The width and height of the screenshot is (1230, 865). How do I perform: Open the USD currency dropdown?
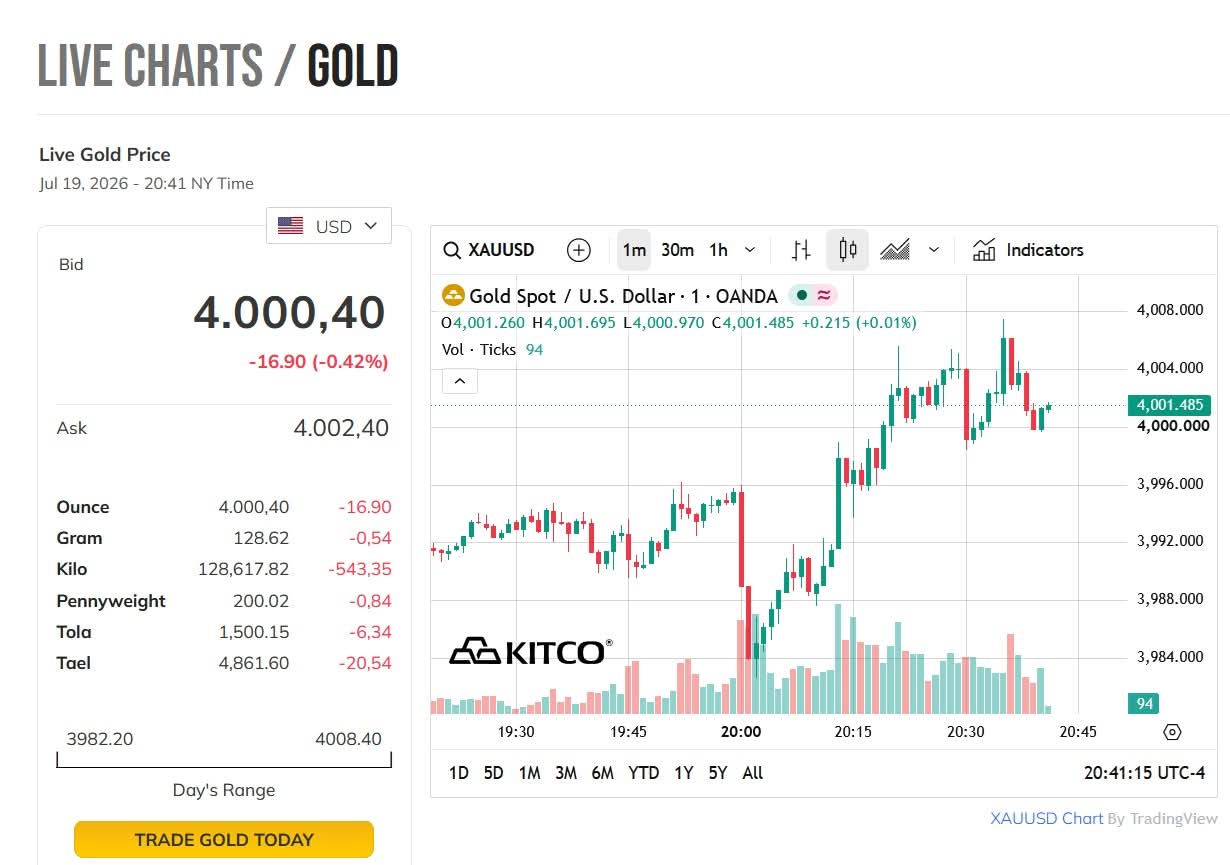click(329, 226)
